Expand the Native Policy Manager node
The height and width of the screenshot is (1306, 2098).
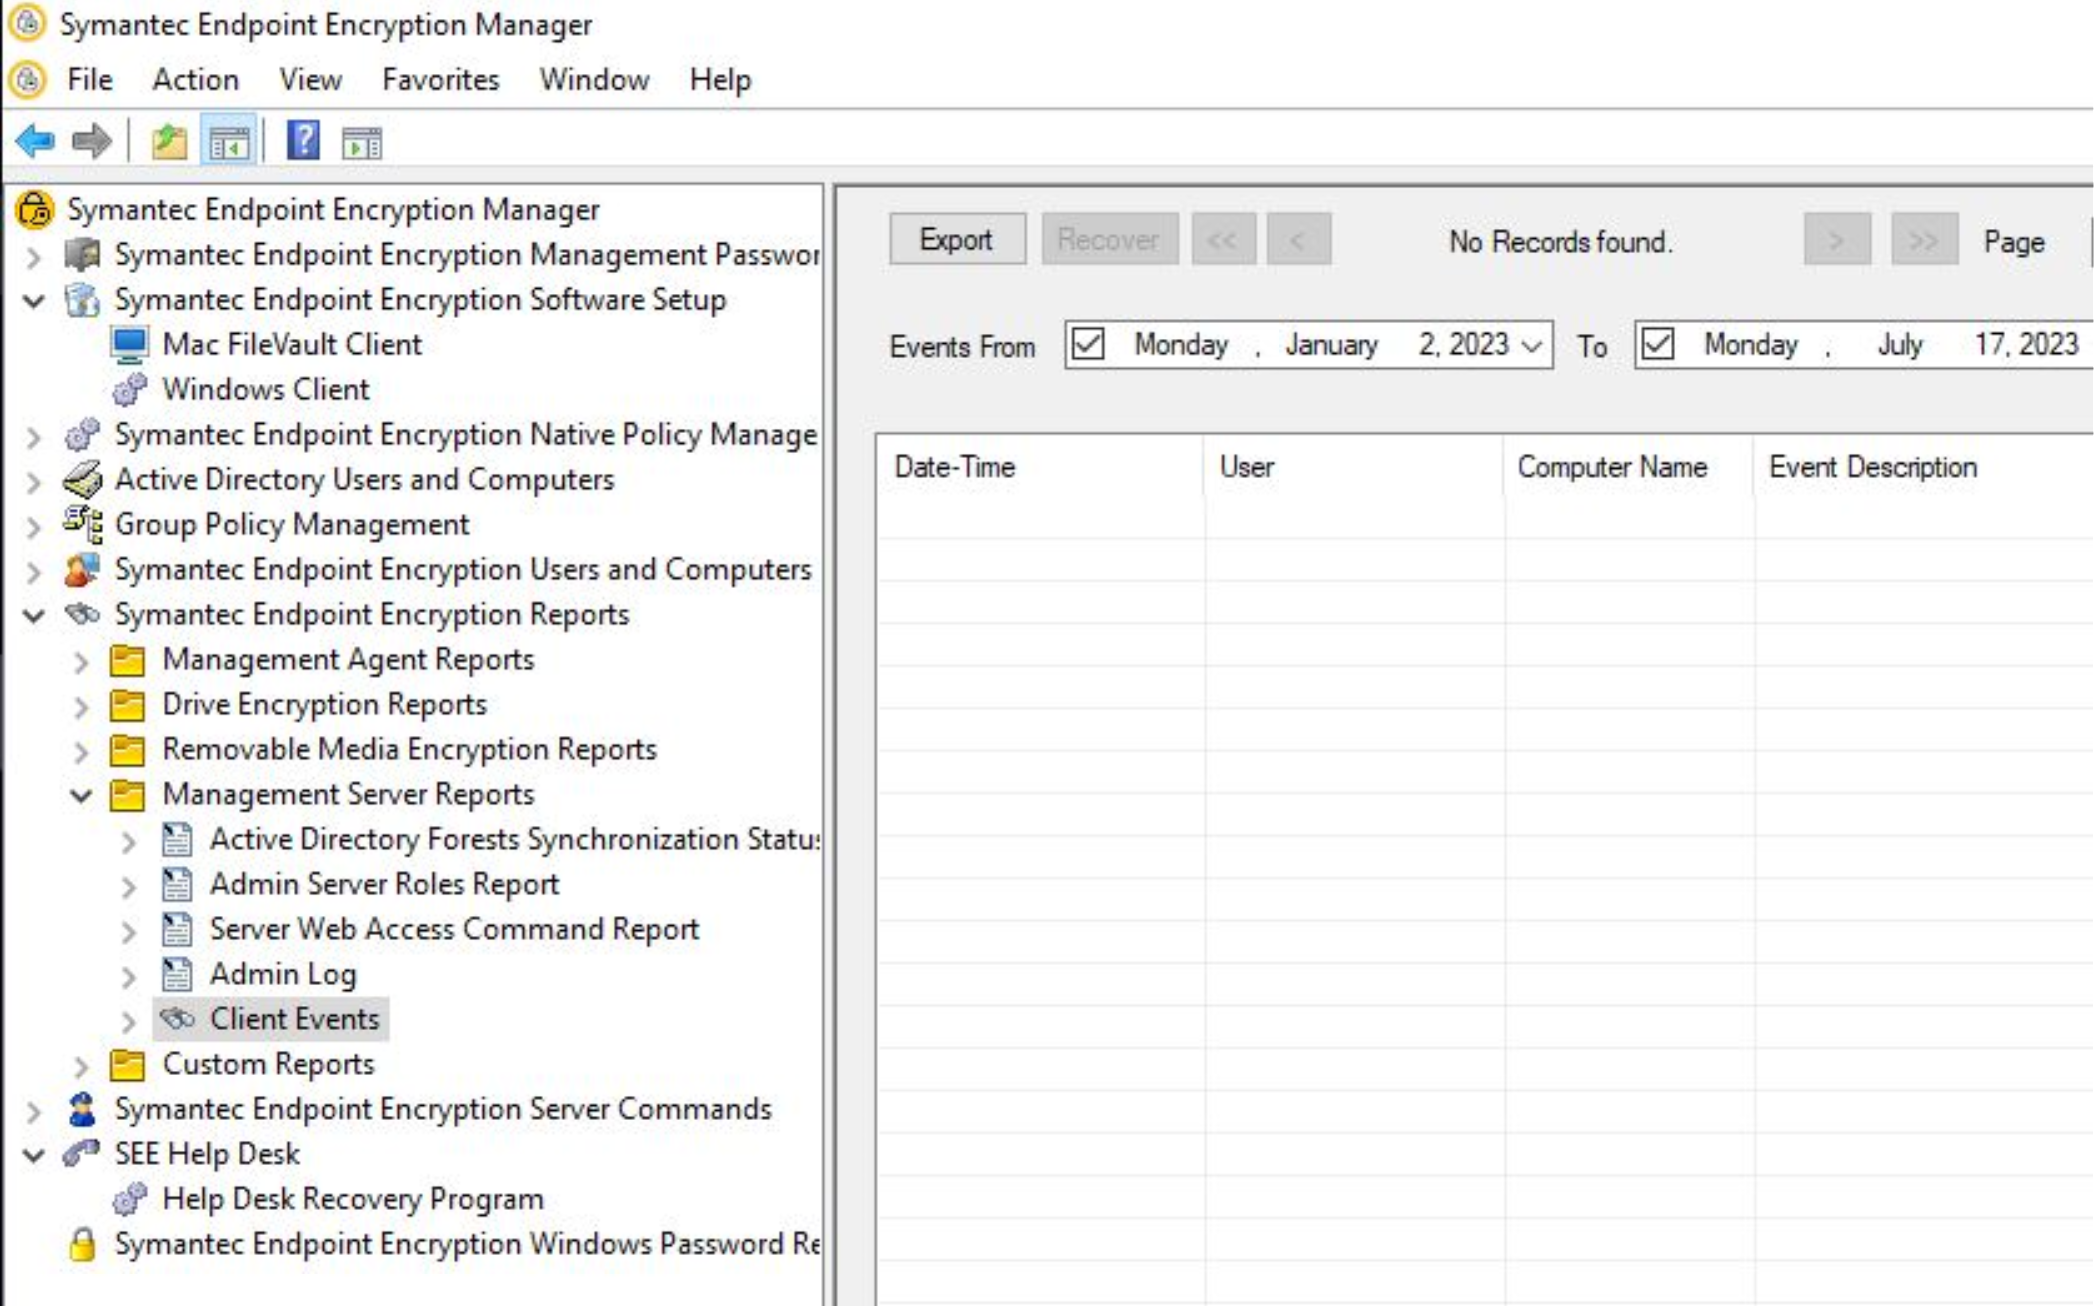(x=34, y=437)
